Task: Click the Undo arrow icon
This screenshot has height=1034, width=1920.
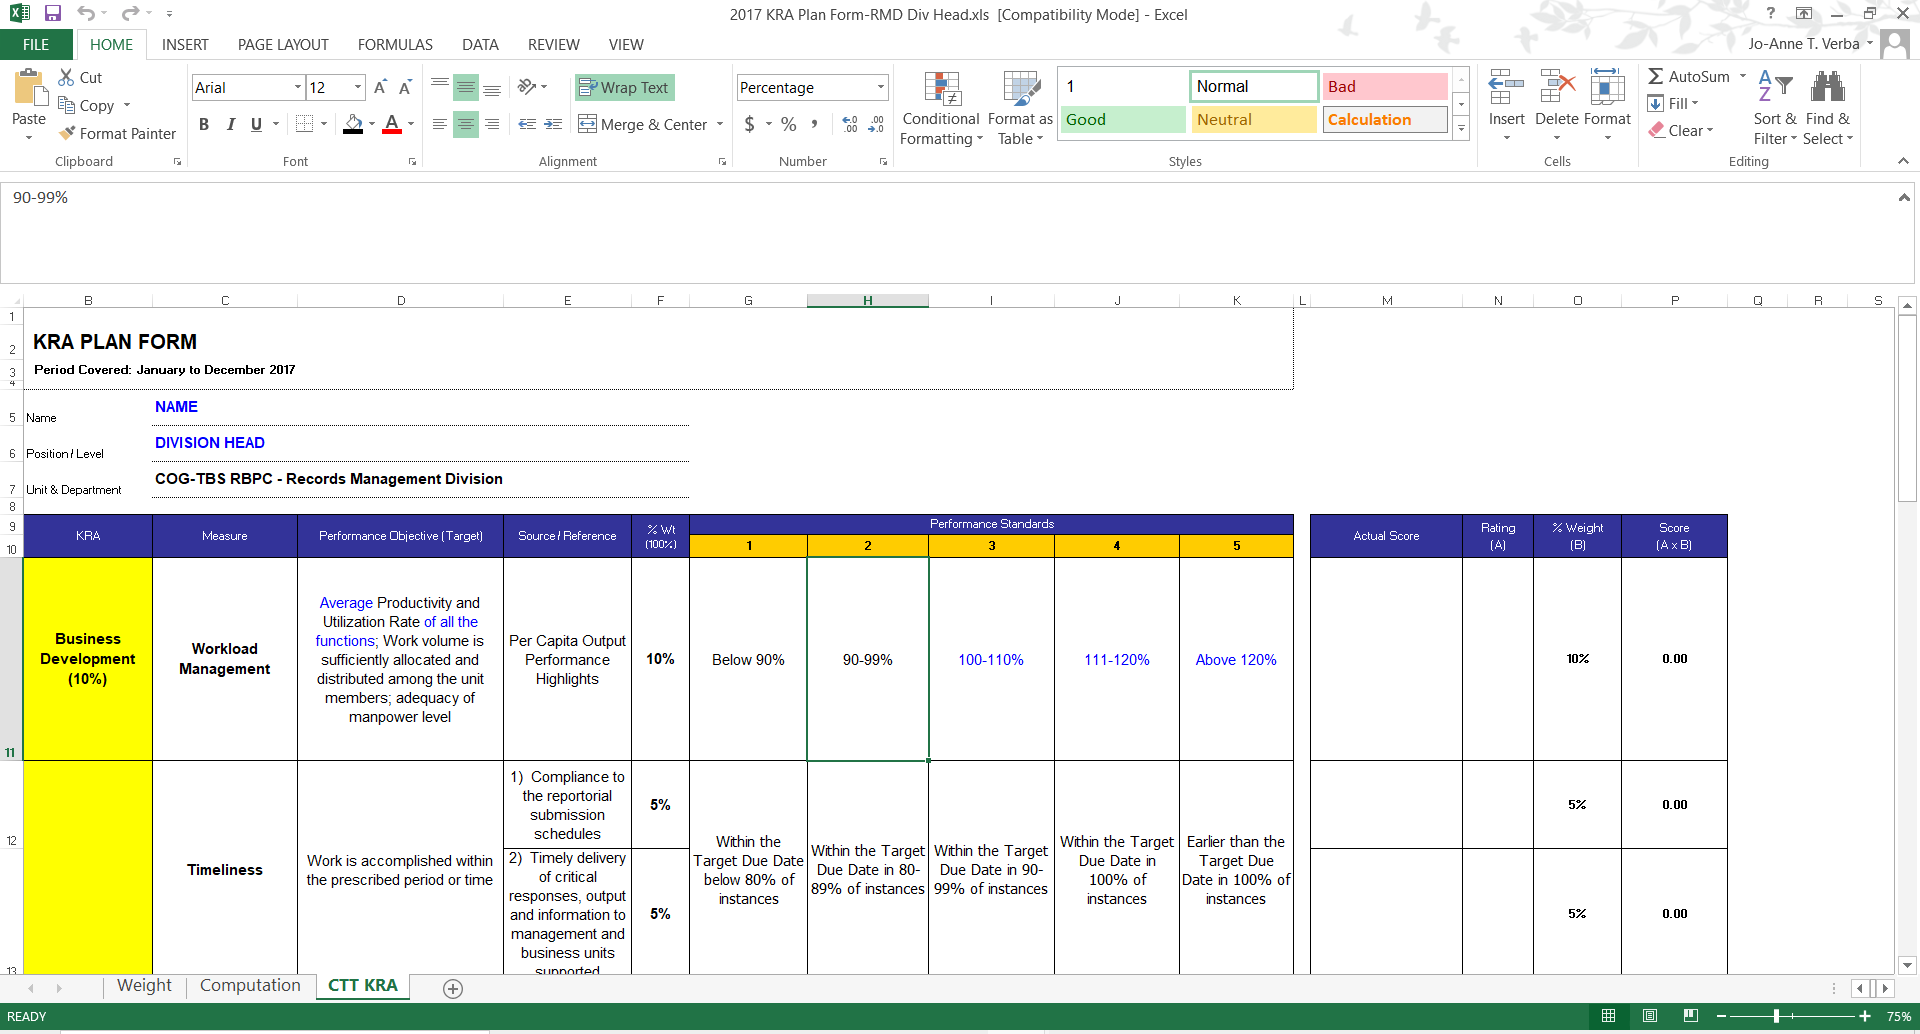Action: 86,14
